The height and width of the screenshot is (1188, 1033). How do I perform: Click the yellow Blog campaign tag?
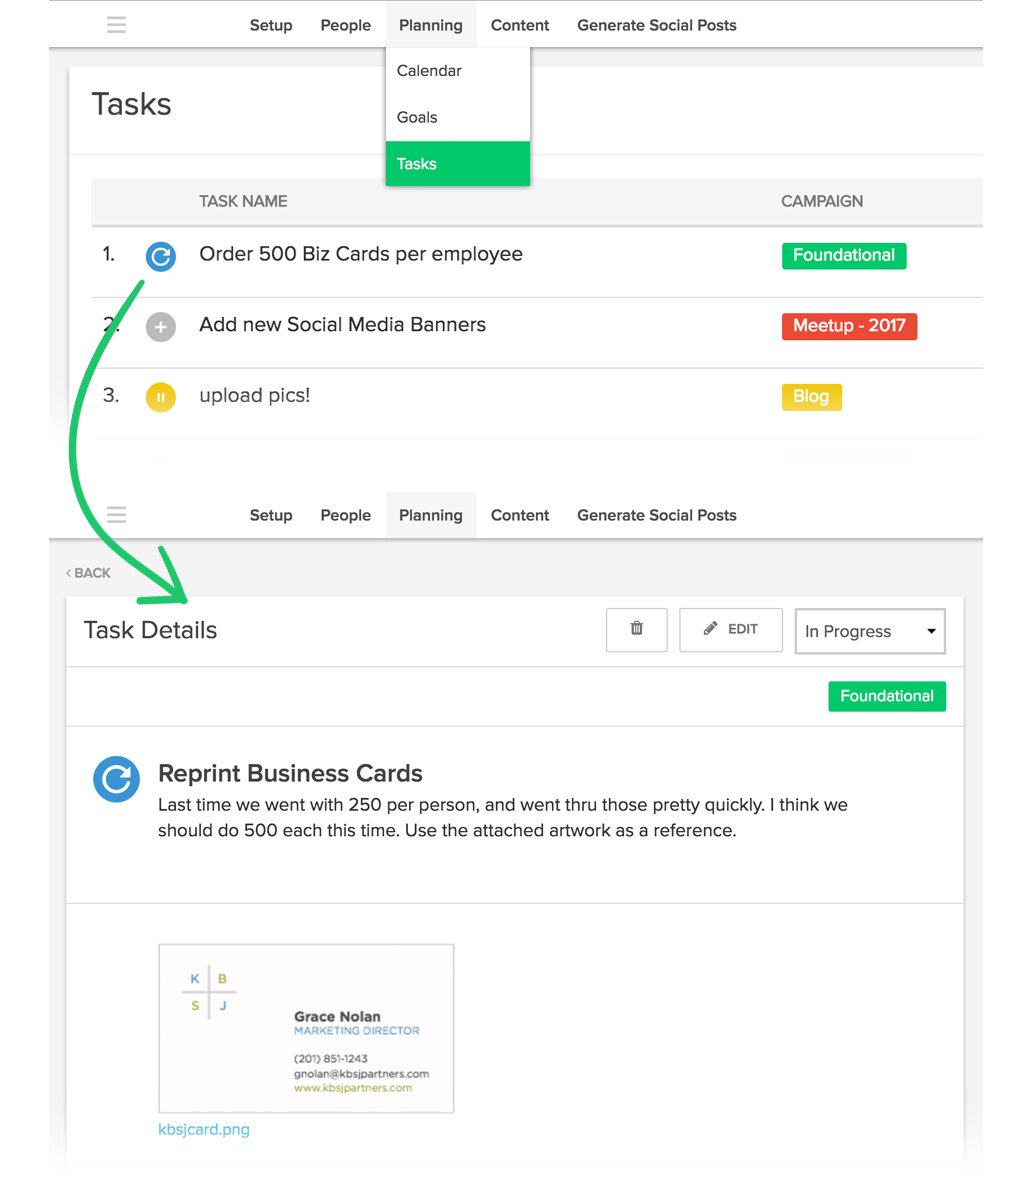(x=811, y=396)
